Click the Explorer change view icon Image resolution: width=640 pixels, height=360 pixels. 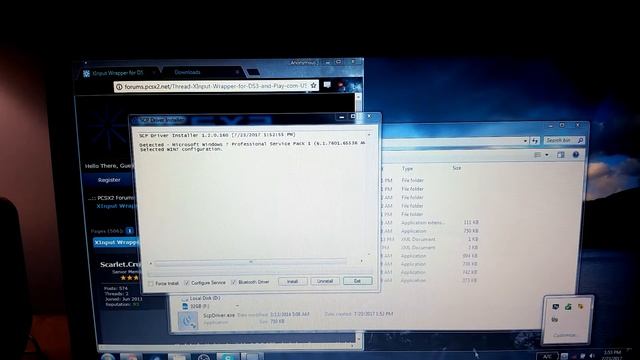(x=538, y=155)
